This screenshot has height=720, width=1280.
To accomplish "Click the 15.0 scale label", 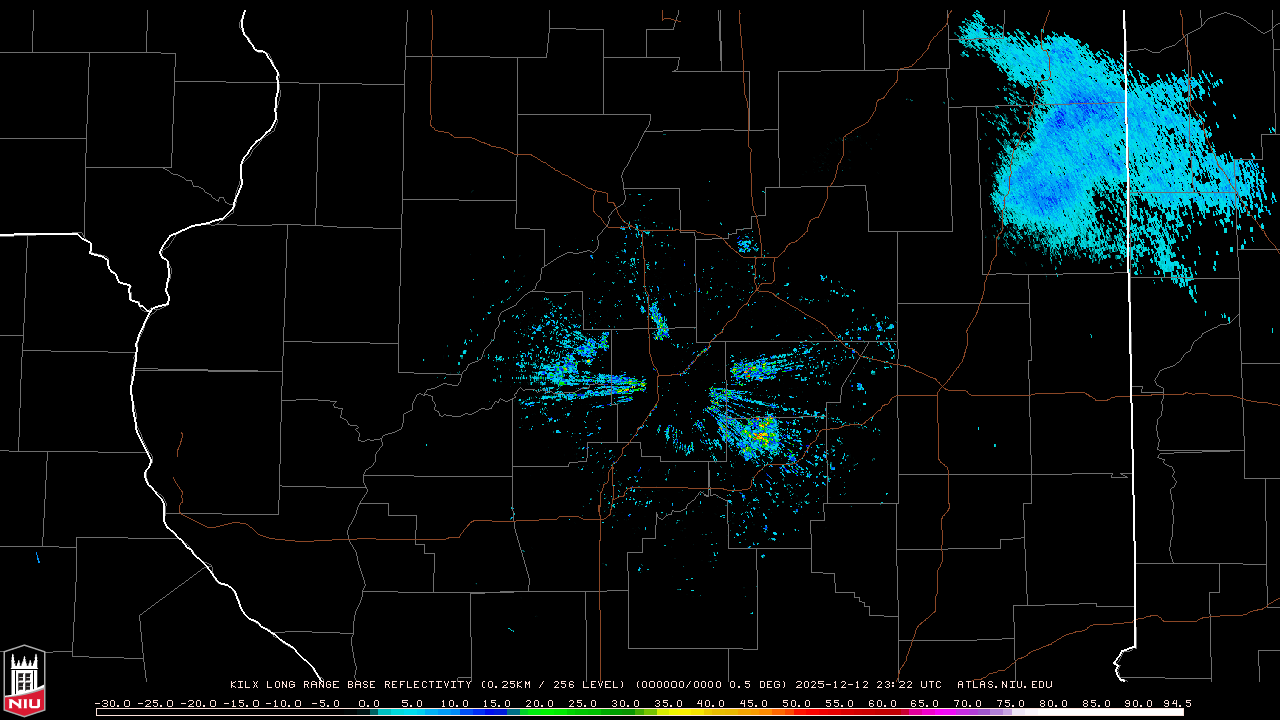I will tap(497, 703).
